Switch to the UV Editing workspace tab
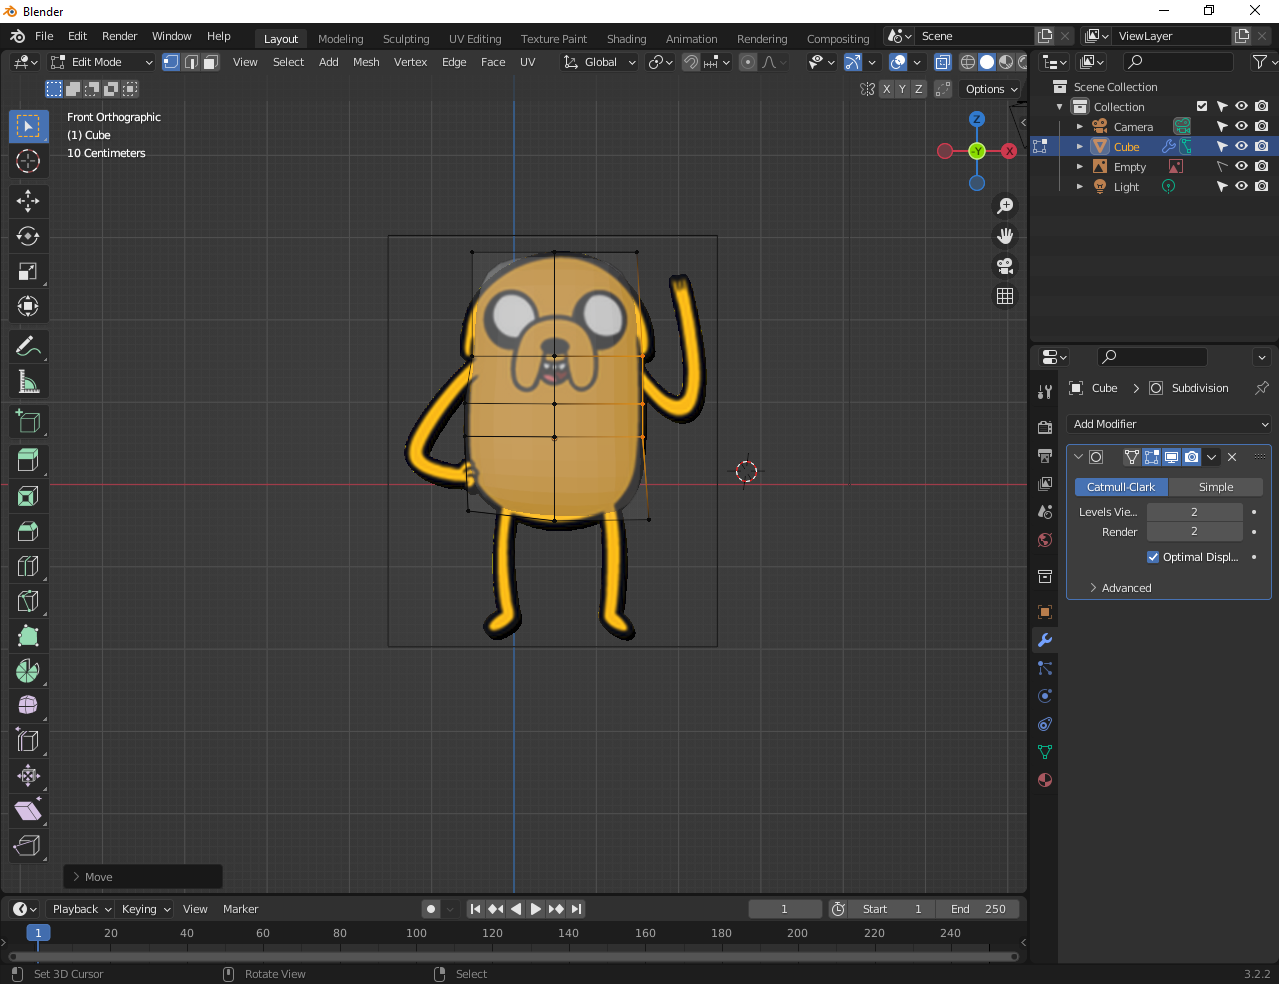The height and width of the screenshot is (984, 1279). pyautogui.click(x=475, y=39)
